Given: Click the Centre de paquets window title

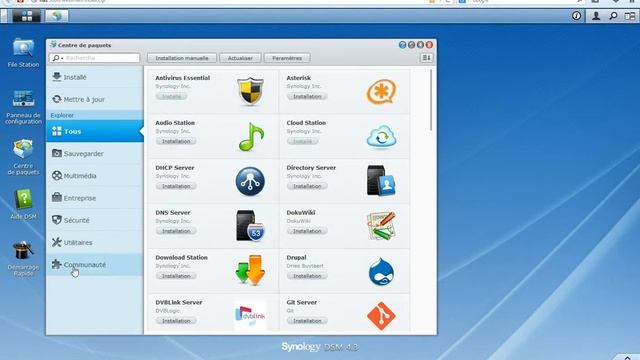Looking at the screenshot, I should 84,45.
